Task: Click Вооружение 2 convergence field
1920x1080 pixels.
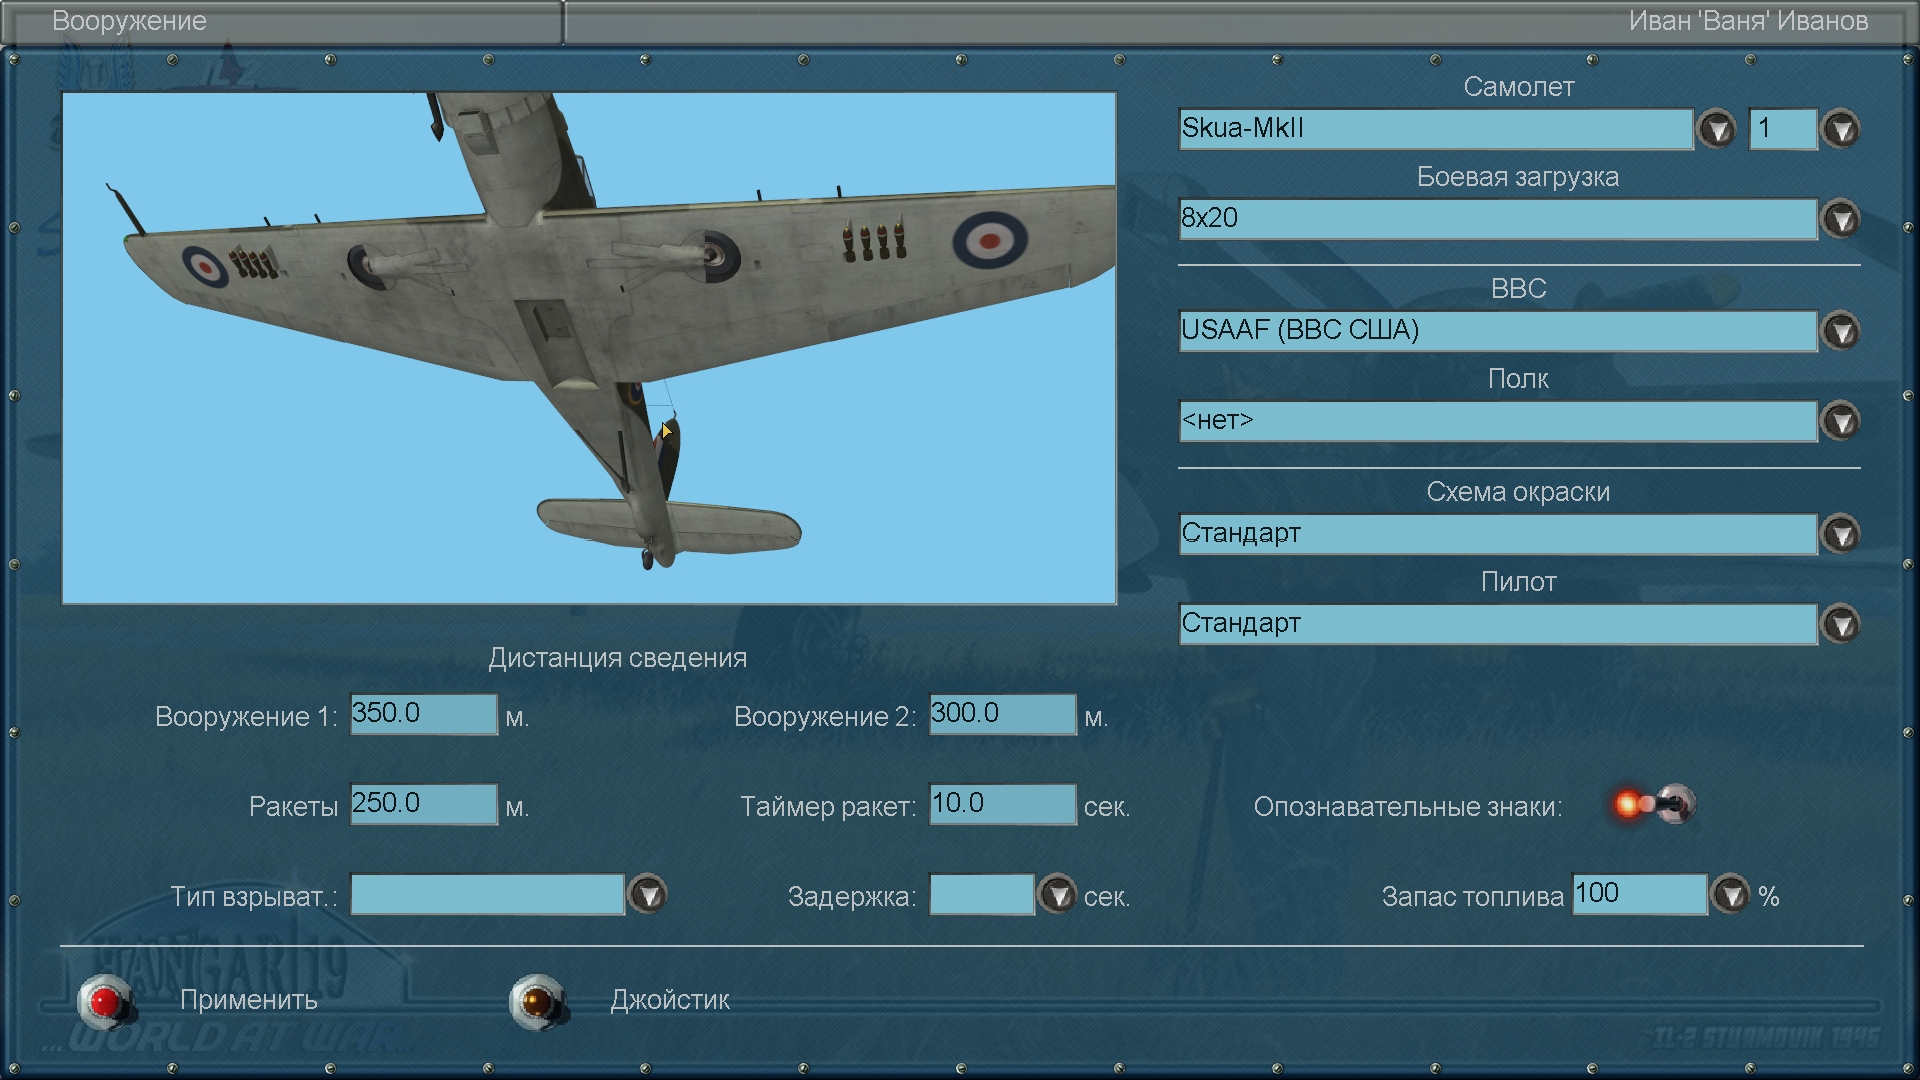Action: click(1002, 714)
